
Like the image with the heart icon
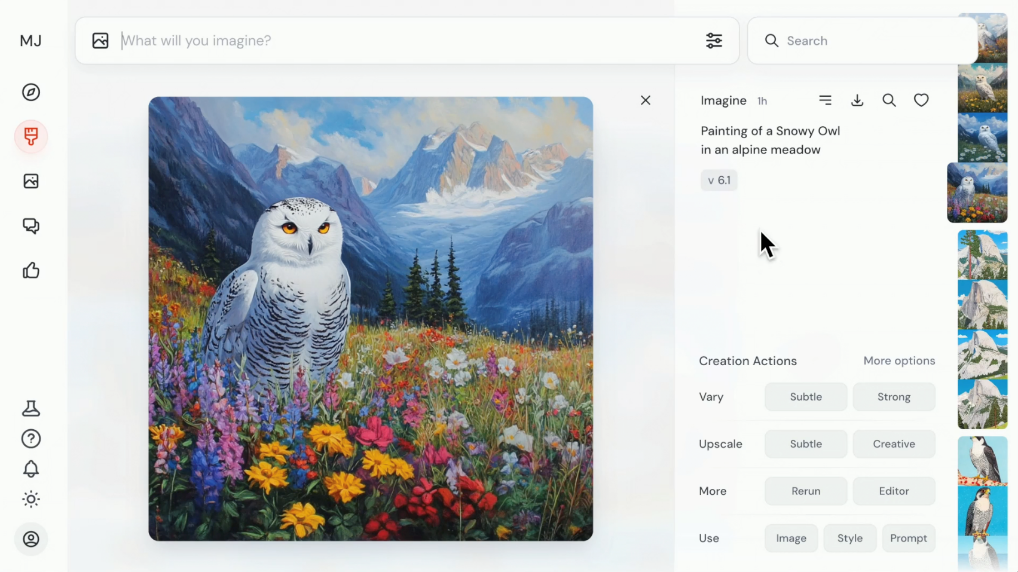[921, 100]
